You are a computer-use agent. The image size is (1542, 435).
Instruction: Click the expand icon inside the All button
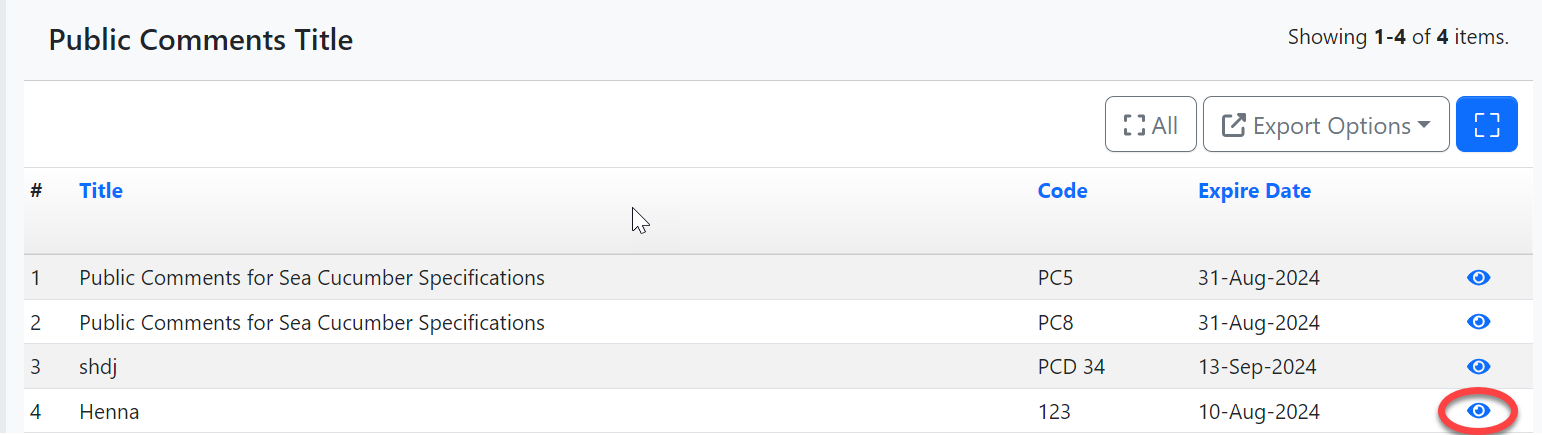click(x=1134, y=126)
